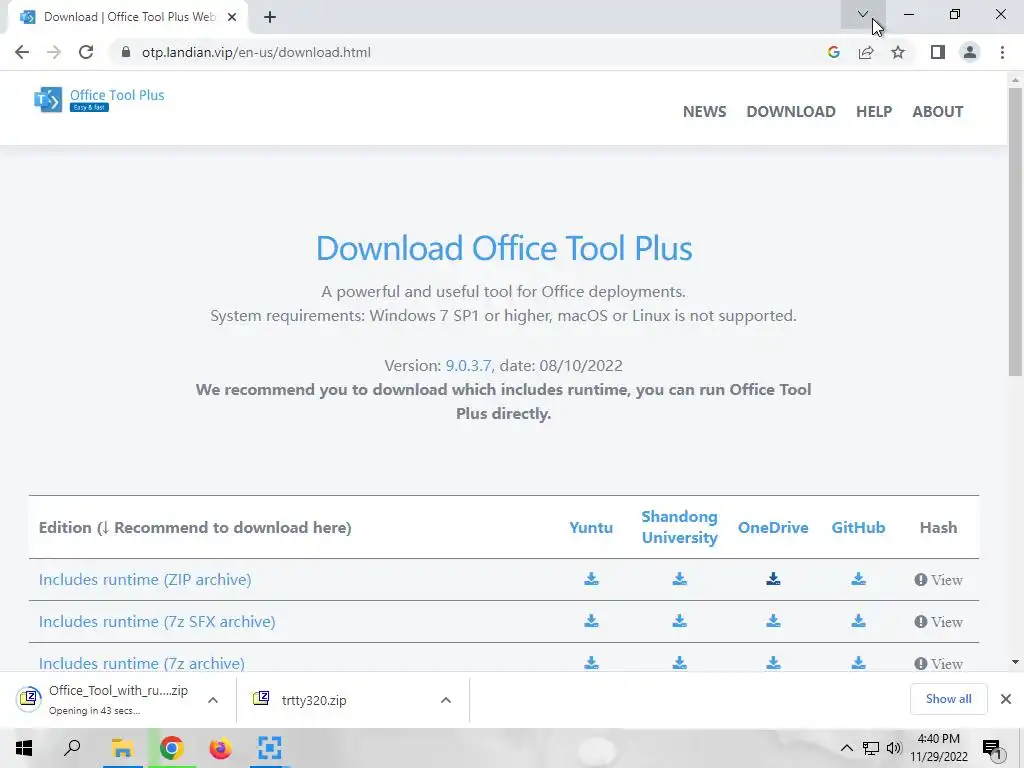The width and height of the screenshot is (1024, 768).
Task: Close the downloads bar
Action: coord(1006,699)
